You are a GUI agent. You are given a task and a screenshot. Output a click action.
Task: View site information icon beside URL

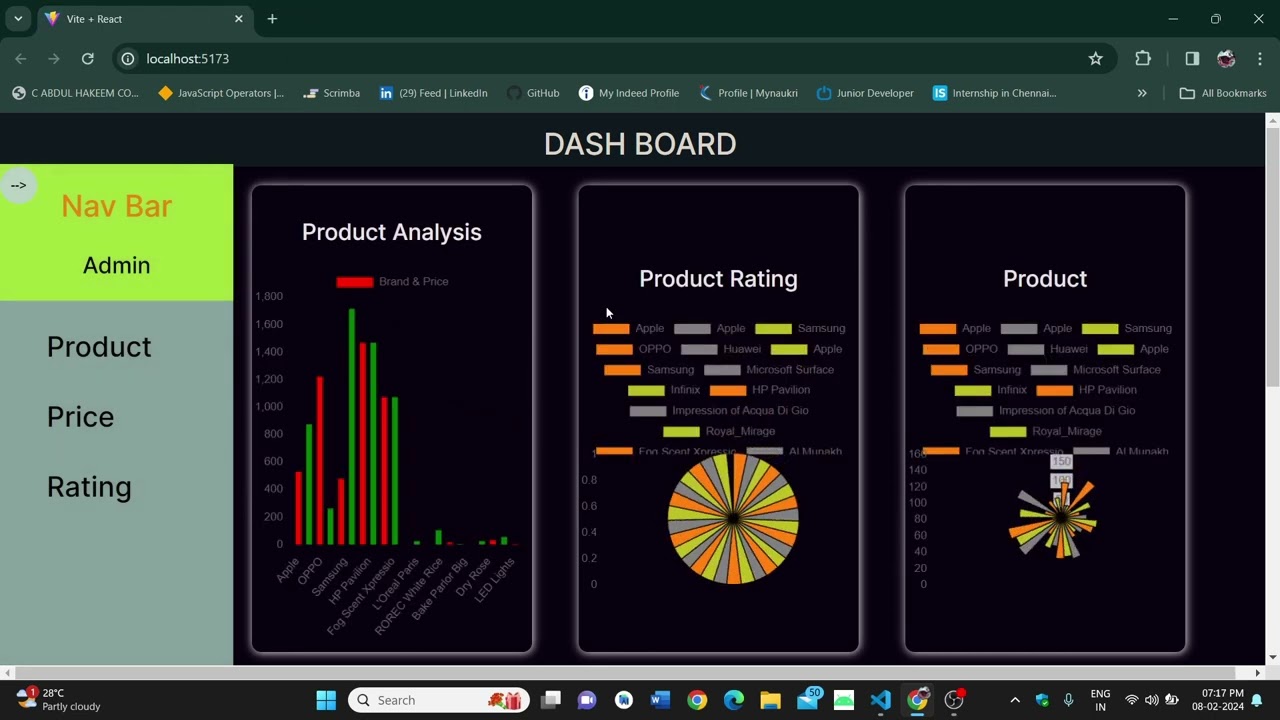pyautogui.click(x=128, y=59)
